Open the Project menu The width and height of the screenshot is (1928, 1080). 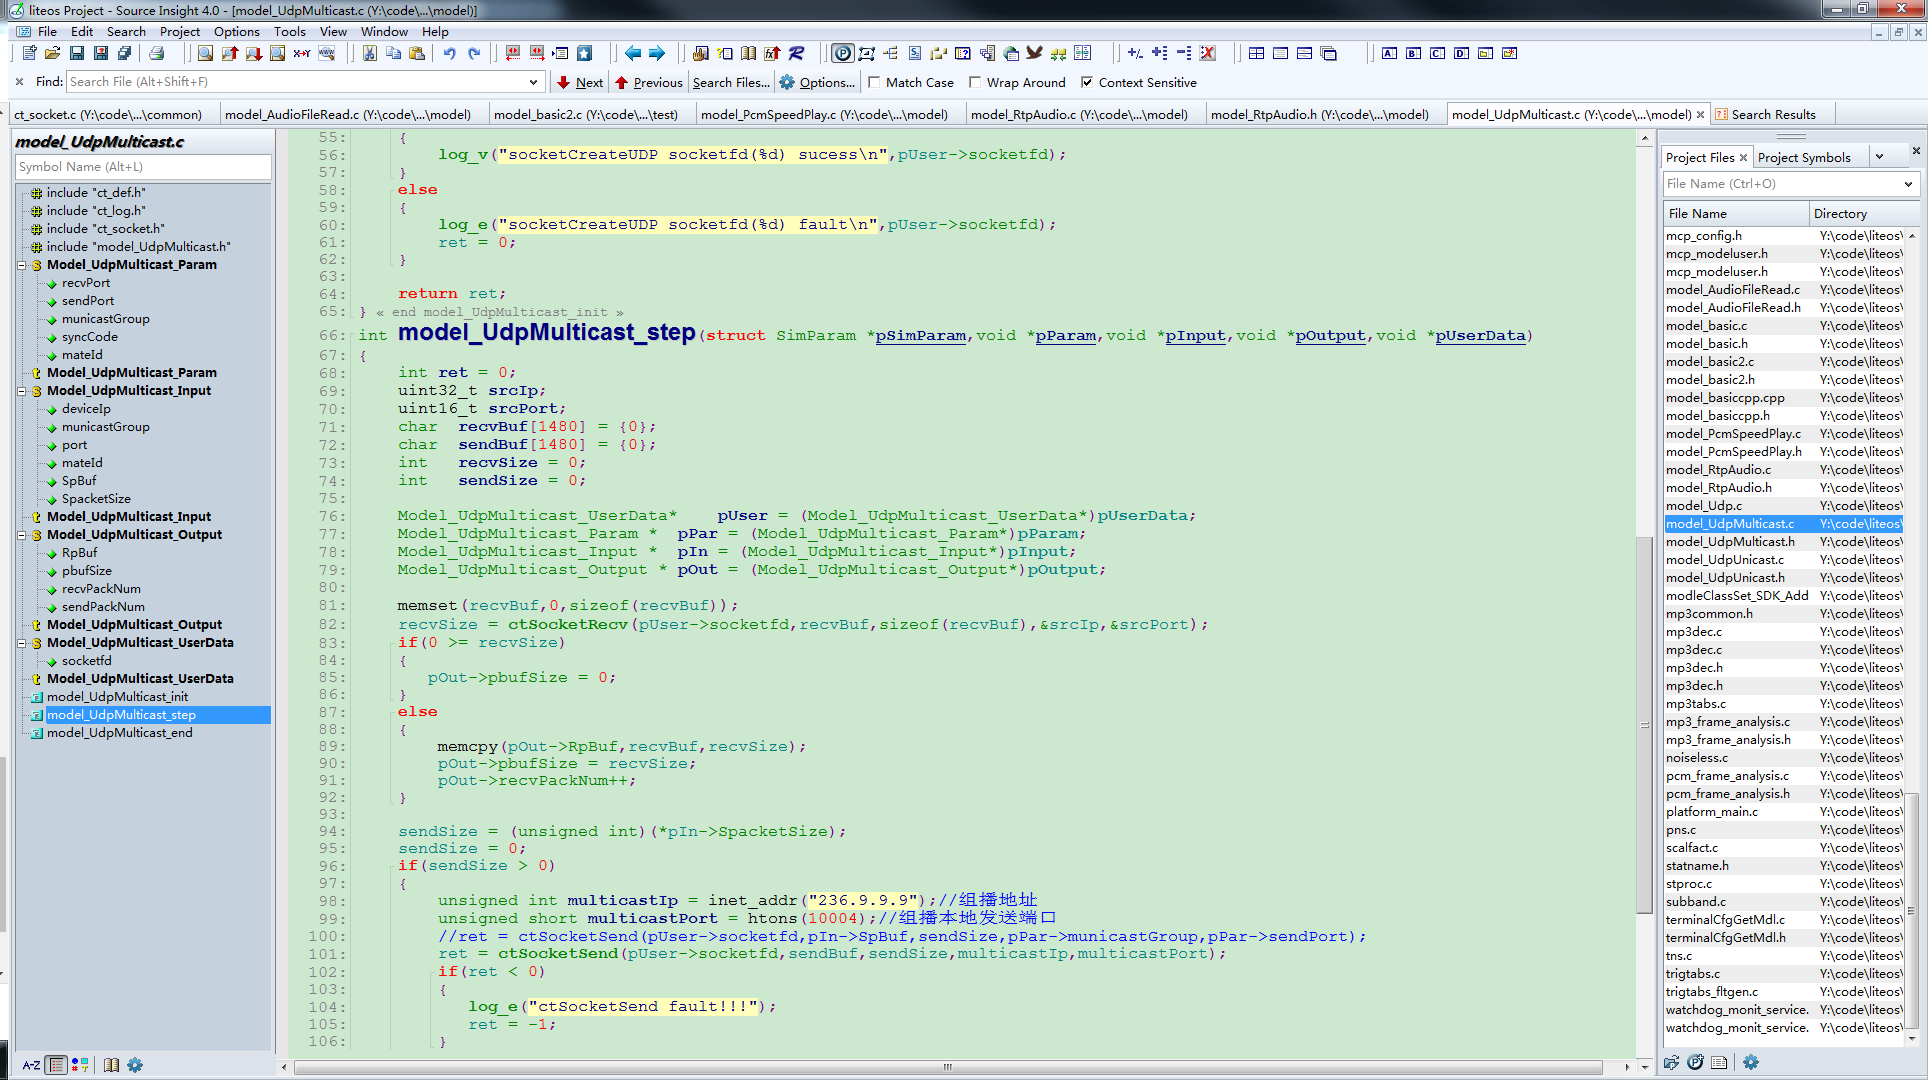180,31
